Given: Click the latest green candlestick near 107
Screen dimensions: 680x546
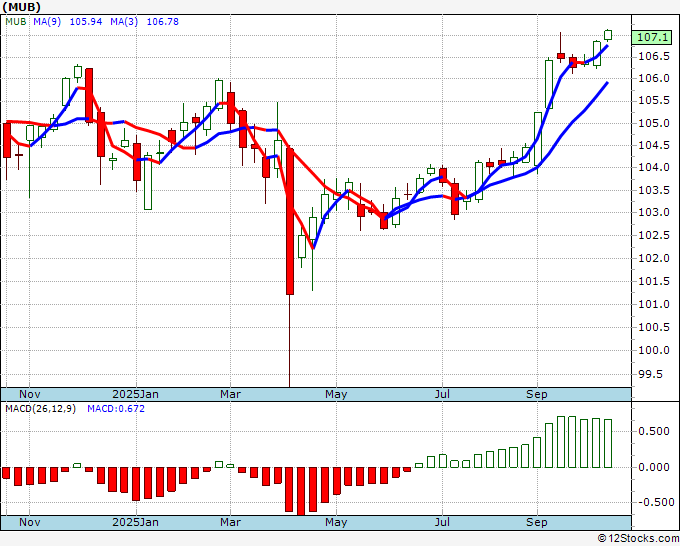Looking at the screenshot, I should pyautogui.click(x=608, y=35).
